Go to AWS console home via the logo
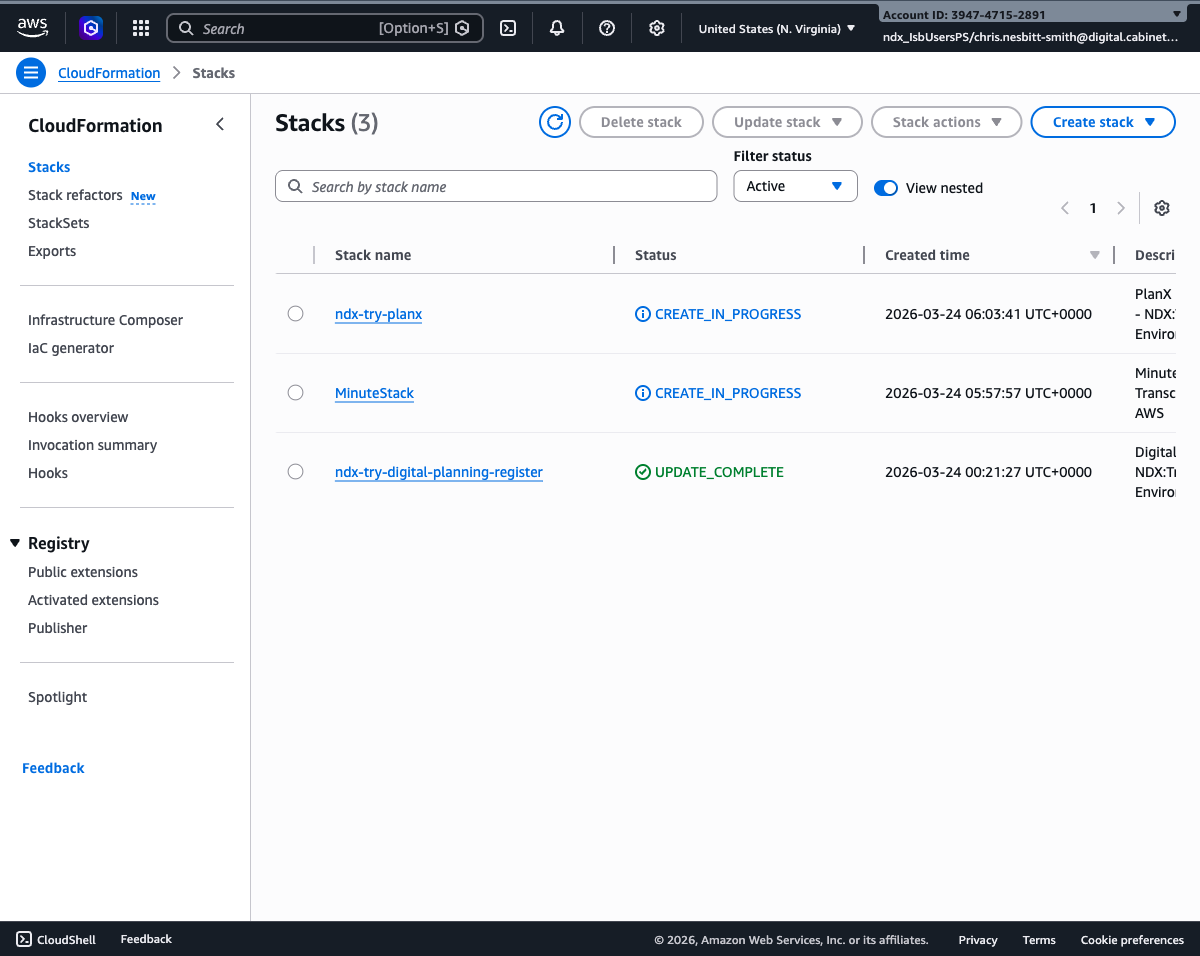This screenshot has height=956, width=1200. point(33,28)
